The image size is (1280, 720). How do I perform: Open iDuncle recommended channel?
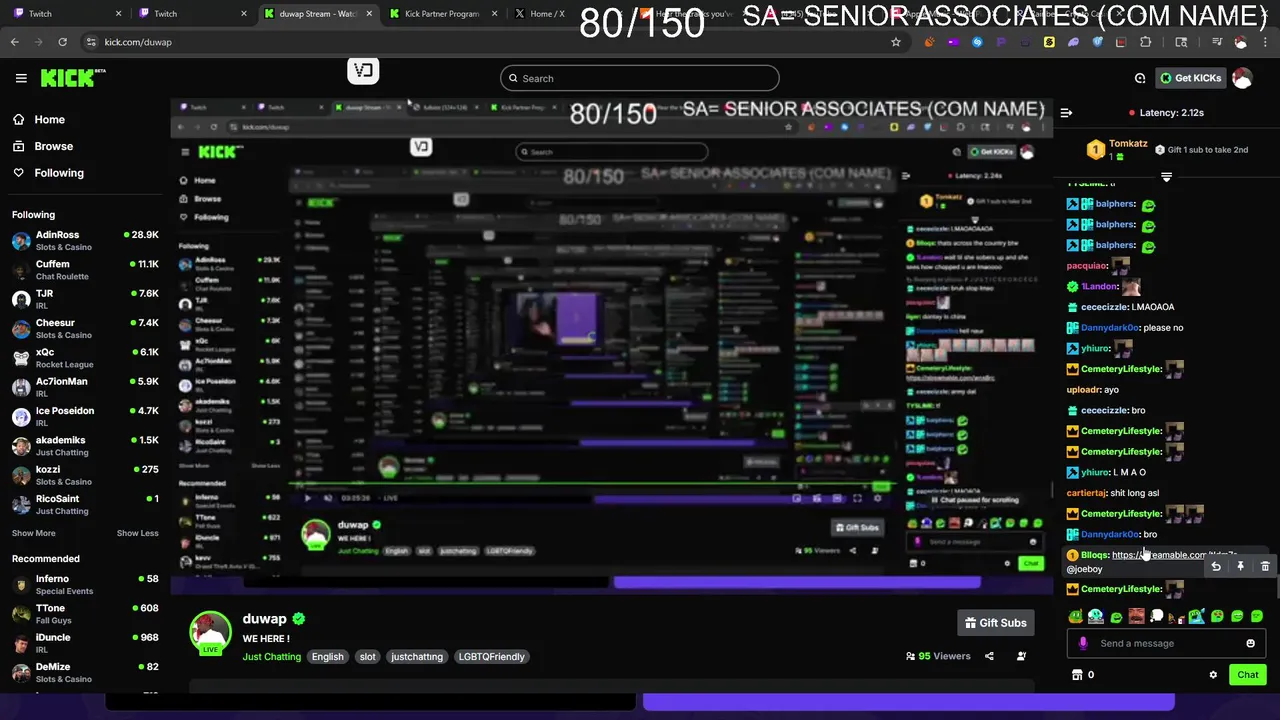coord(85,643)
